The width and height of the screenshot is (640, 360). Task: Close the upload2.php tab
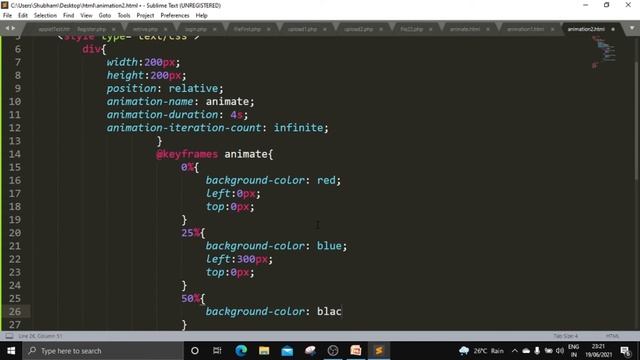[381, 29]
